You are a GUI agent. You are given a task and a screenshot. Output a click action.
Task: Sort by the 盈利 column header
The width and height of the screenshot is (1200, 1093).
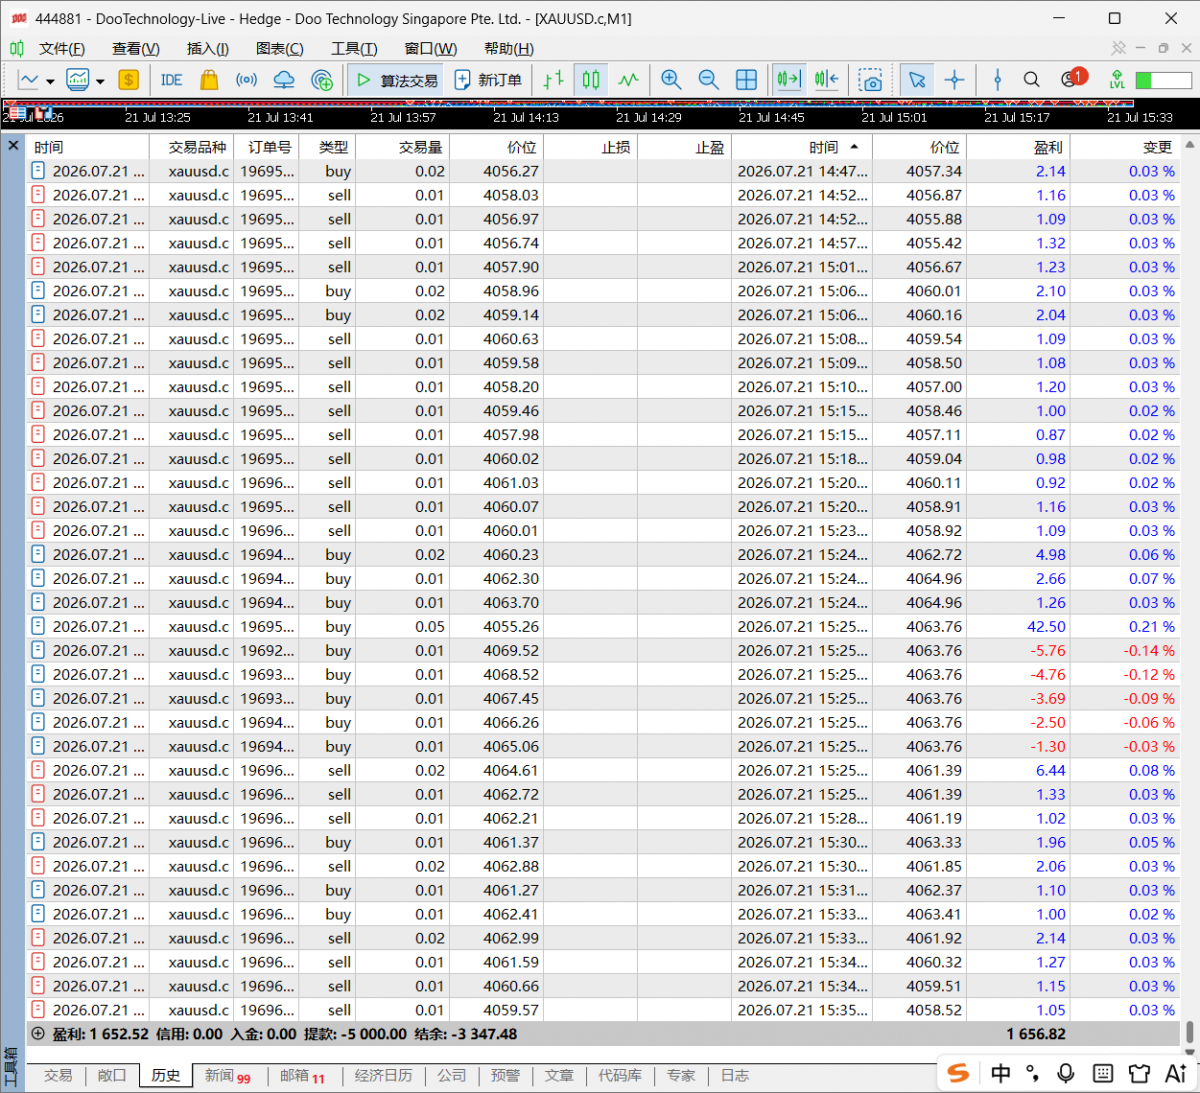[1018, 147]
